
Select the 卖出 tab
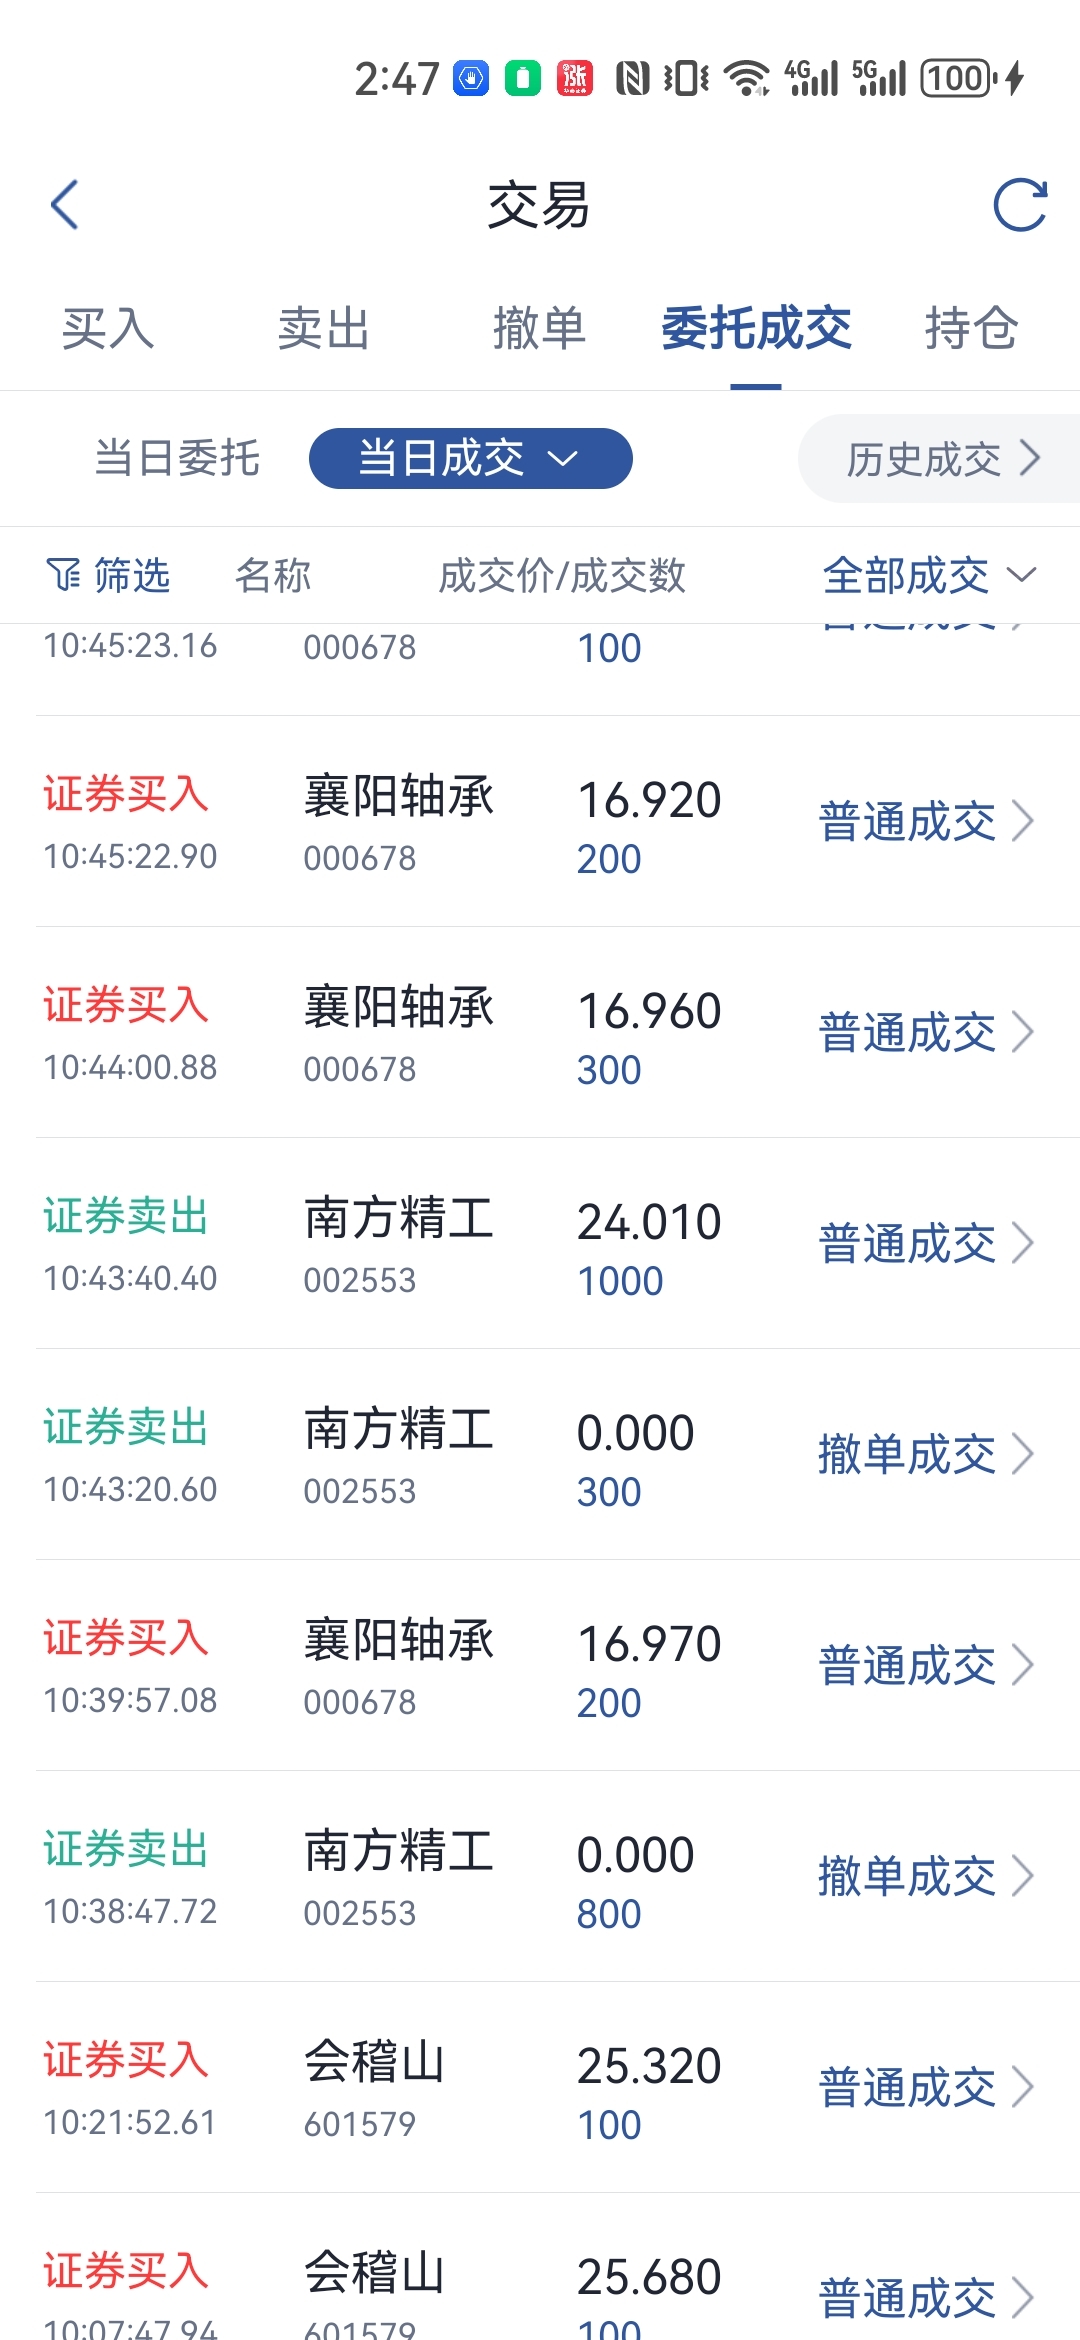point(324,328)
